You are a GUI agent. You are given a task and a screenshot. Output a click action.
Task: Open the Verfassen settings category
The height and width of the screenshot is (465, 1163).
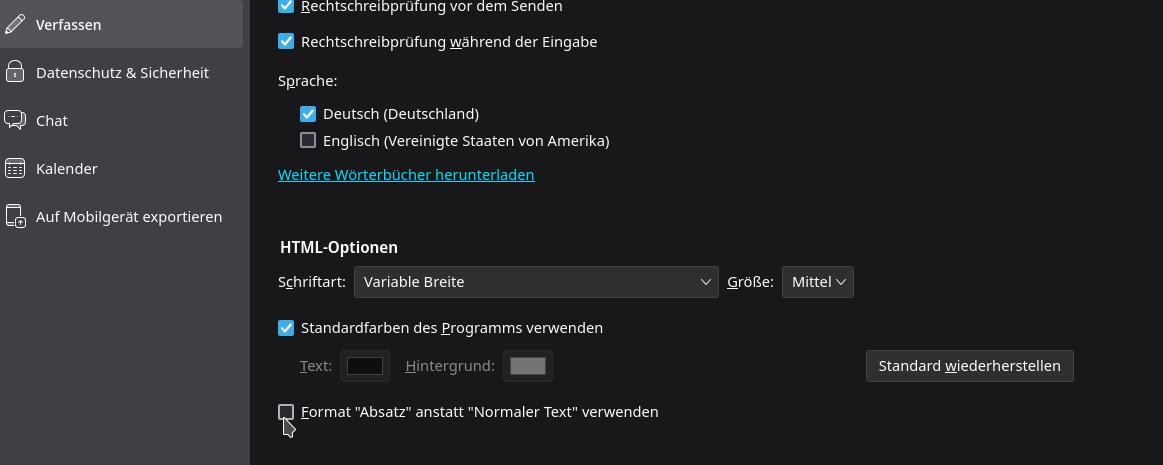(68, 24)
